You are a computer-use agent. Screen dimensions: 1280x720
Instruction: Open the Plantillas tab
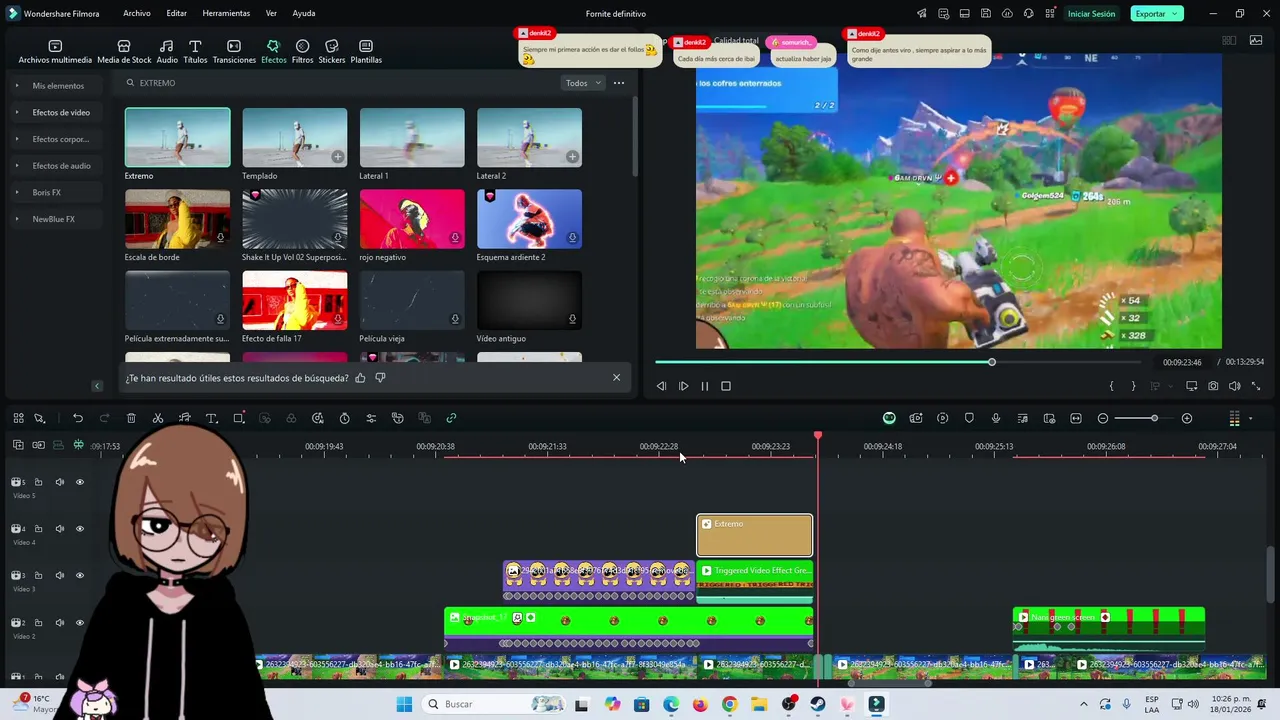366,52
